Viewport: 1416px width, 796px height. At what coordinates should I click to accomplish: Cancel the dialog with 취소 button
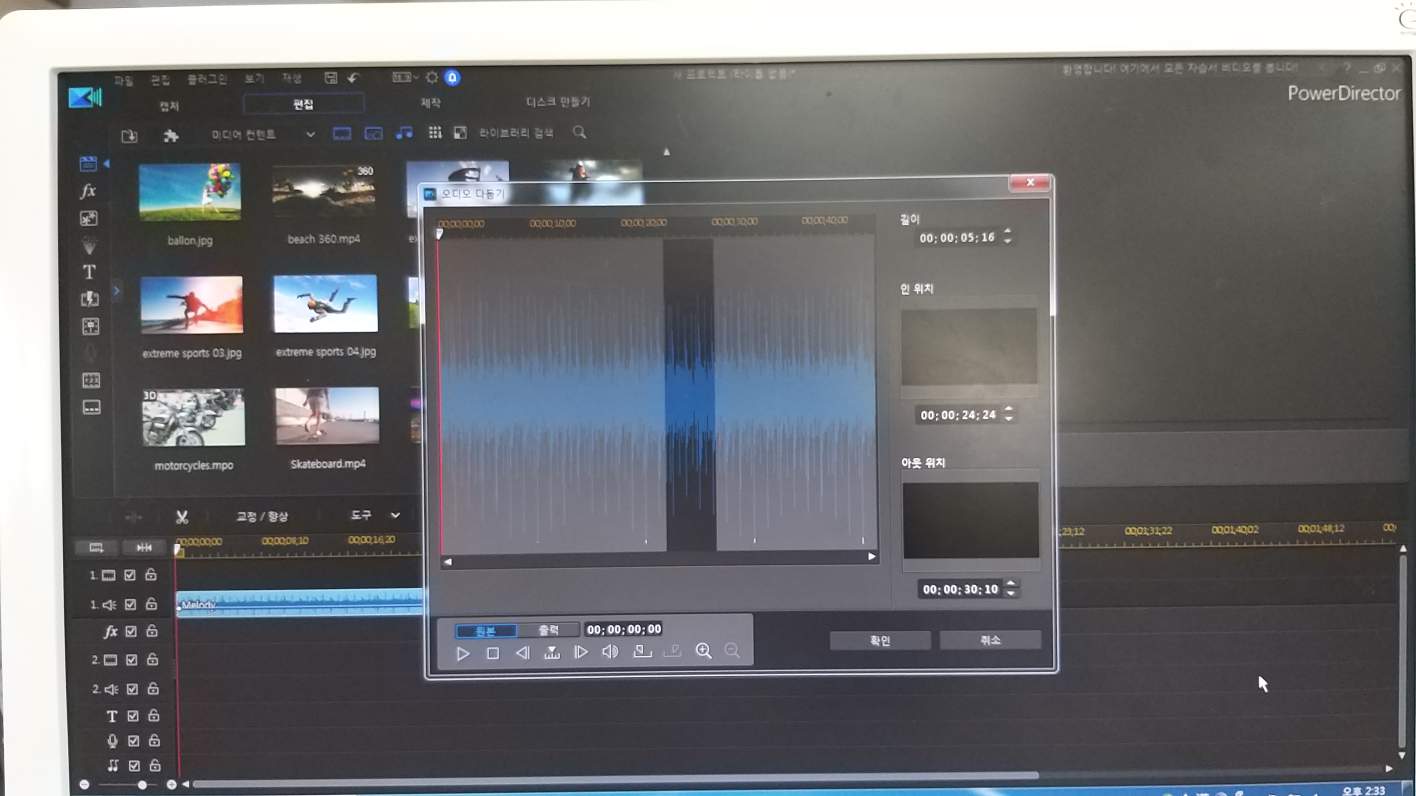coord(990,640)
